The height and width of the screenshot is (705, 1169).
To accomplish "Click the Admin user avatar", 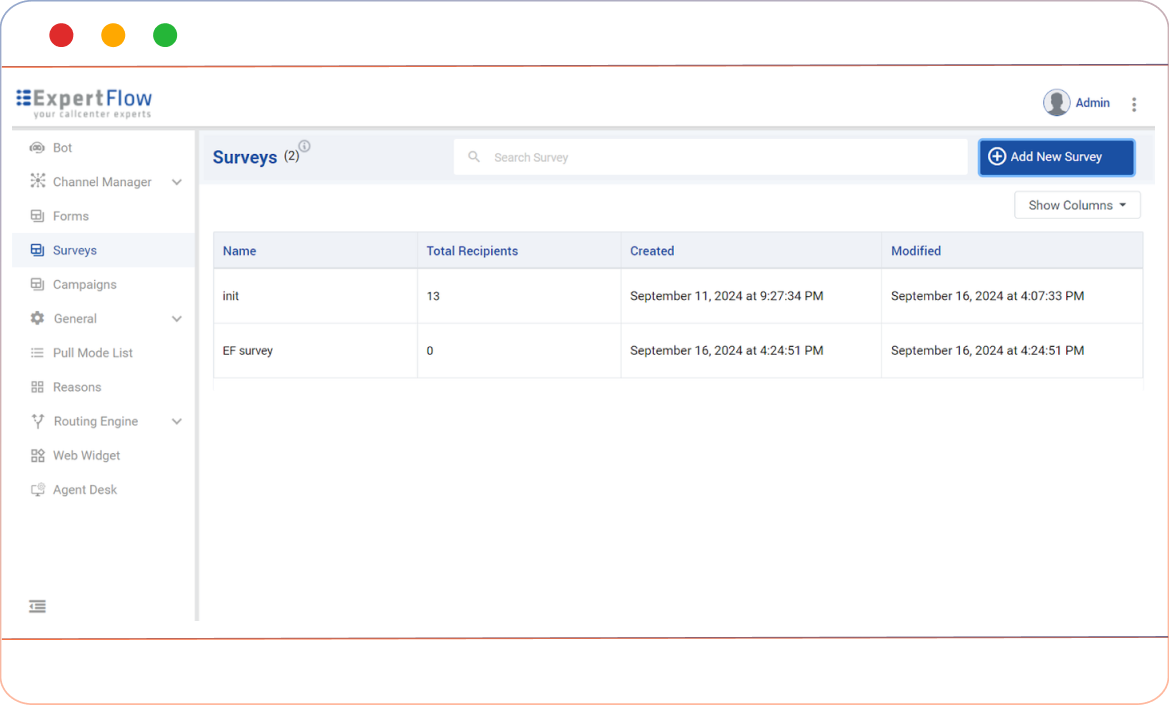I will pyautogui.click(x=1056, y=103).
